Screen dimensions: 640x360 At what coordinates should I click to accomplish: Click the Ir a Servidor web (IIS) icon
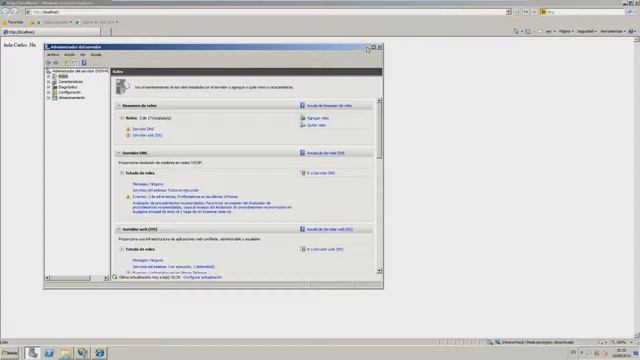pos(303,249)
